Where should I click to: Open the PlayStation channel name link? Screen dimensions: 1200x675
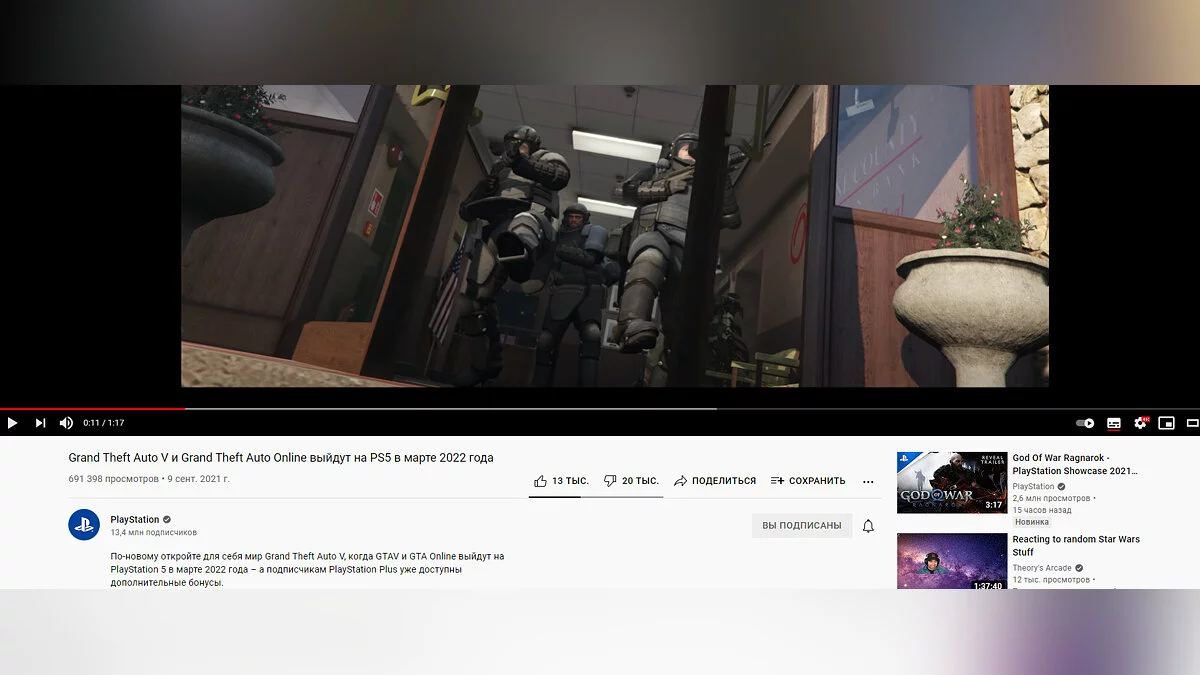pyautogui.click(x=135, y=519)
